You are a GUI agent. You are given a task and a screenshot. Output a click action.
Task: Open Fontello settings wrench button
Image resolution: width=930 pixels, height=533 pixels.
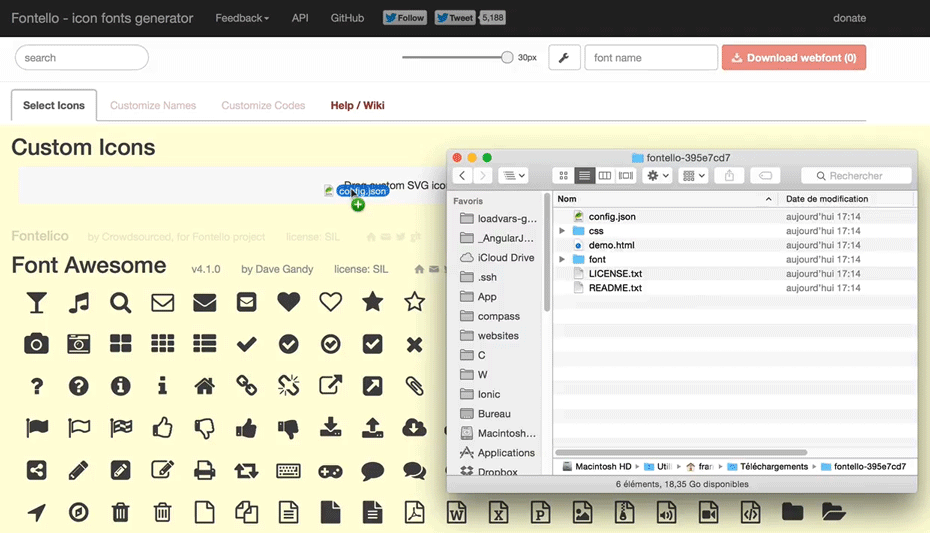(564, 58)
